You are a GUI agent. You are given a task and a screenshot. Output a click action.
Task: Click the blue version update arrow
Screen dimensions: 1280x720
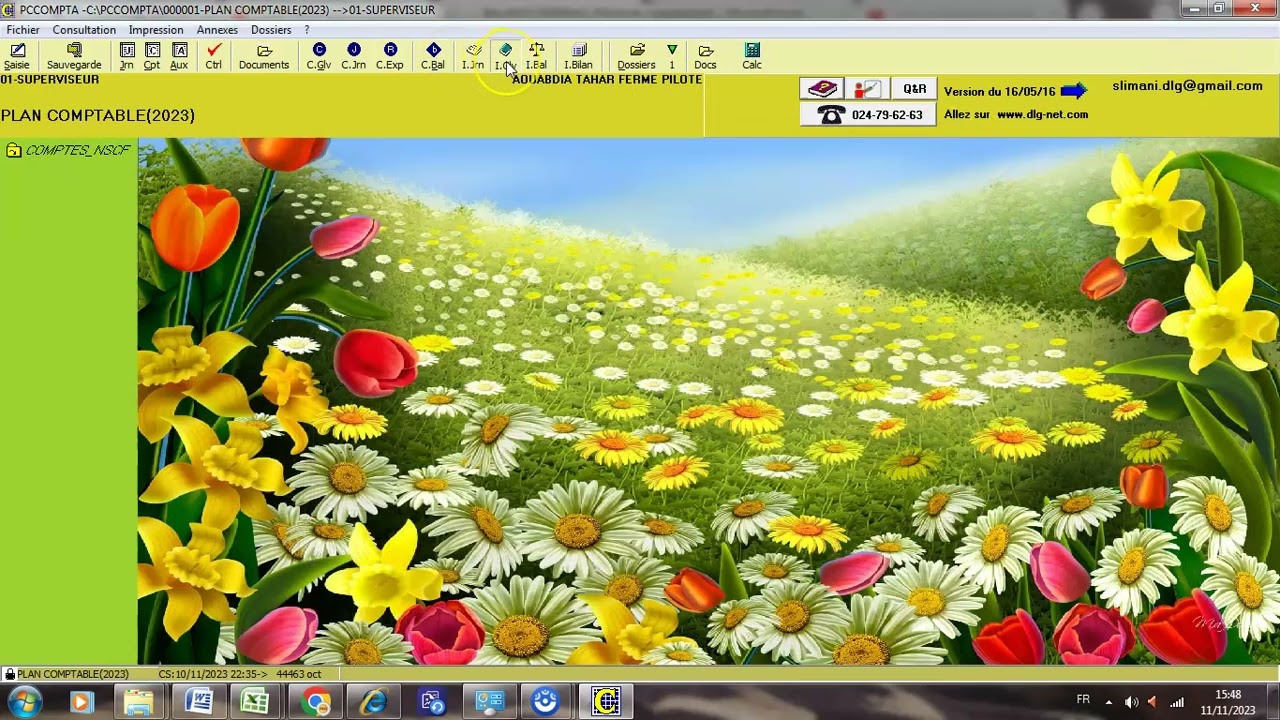[1073, 91]
